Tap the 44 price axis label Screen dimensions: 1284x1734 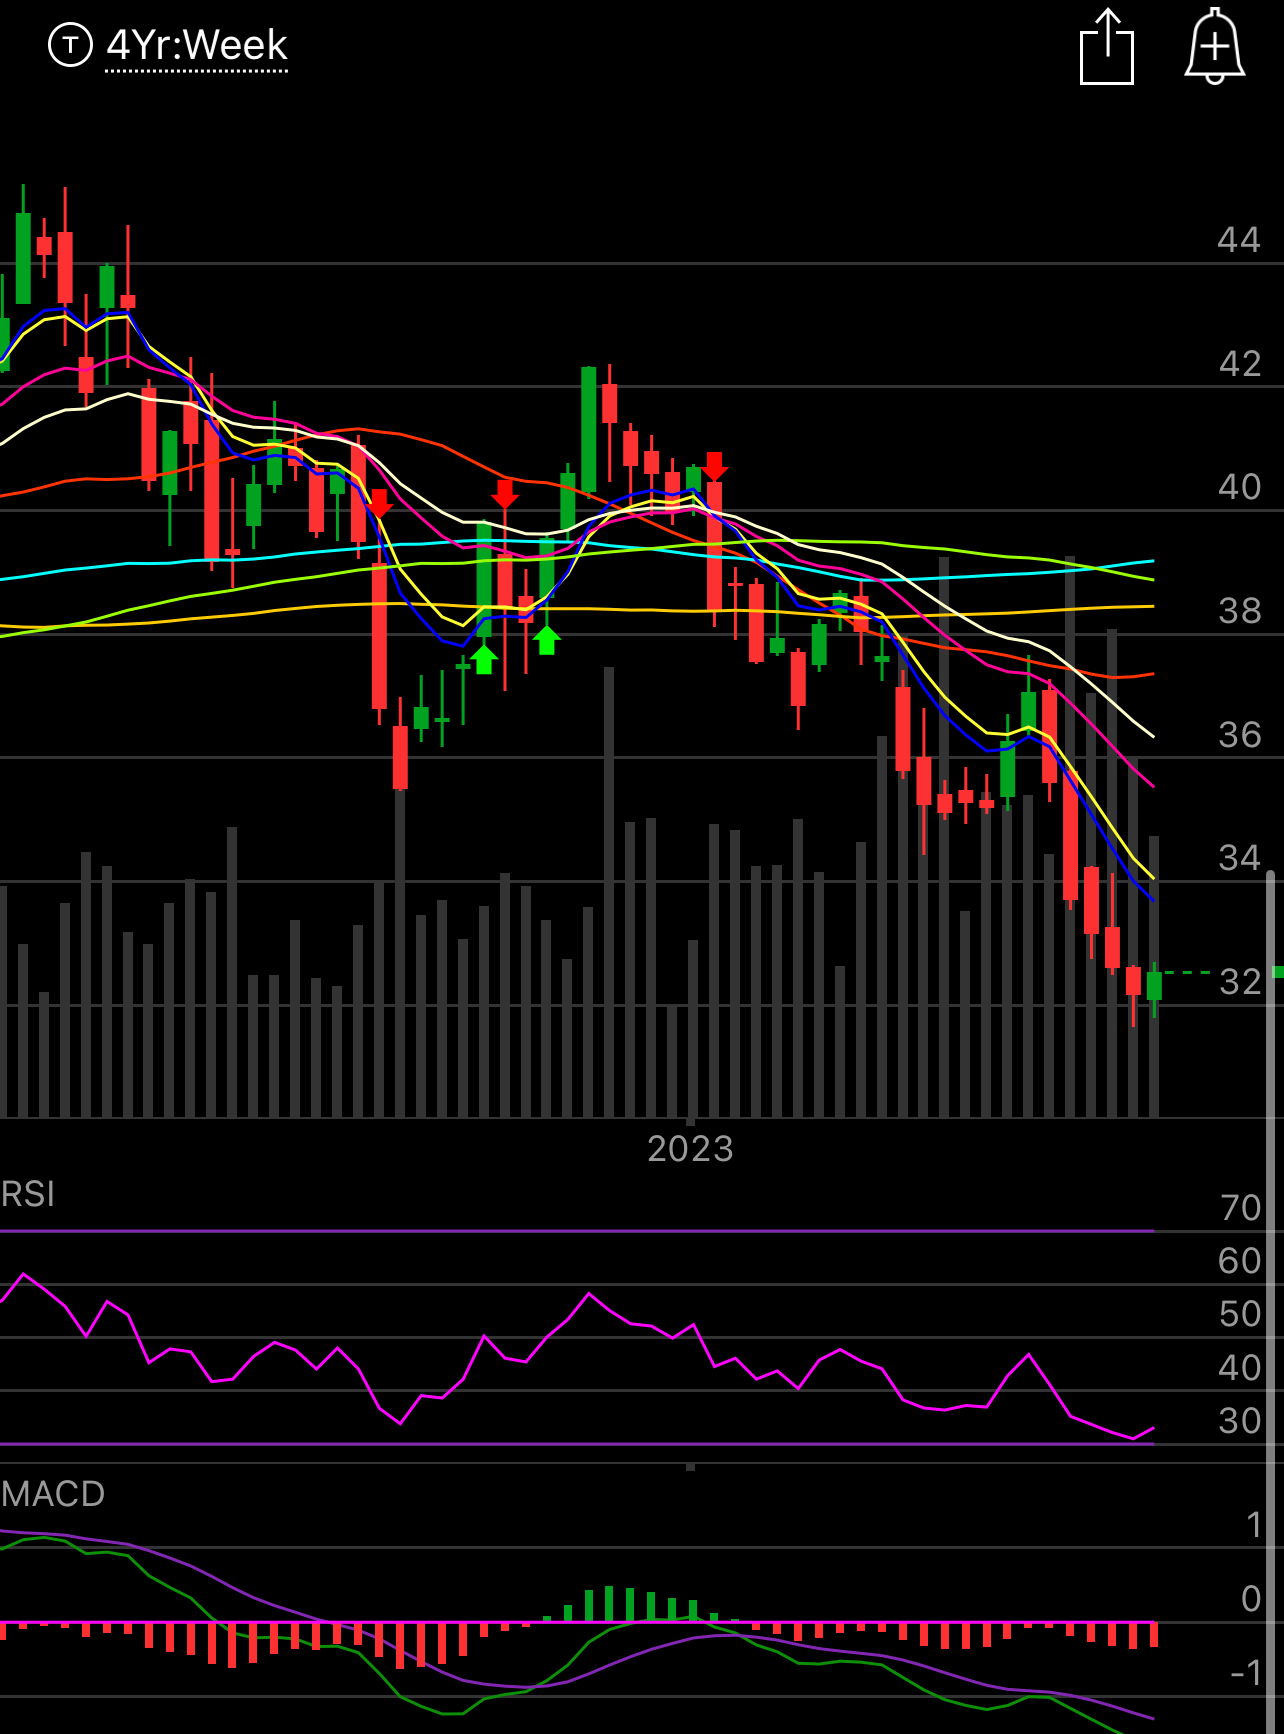point(1239,240)
